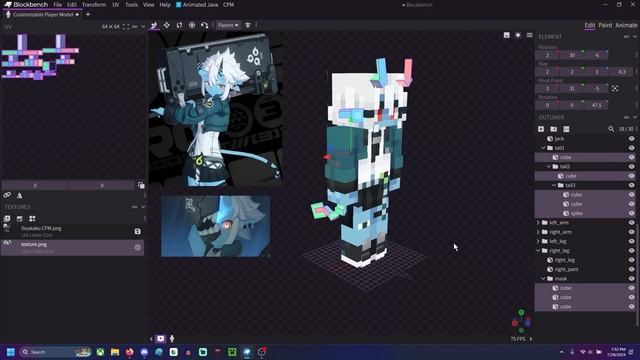The image size is (640, 360).
Task: Click the viewport screenshot icon in the top right
Action: coord(507,35)
